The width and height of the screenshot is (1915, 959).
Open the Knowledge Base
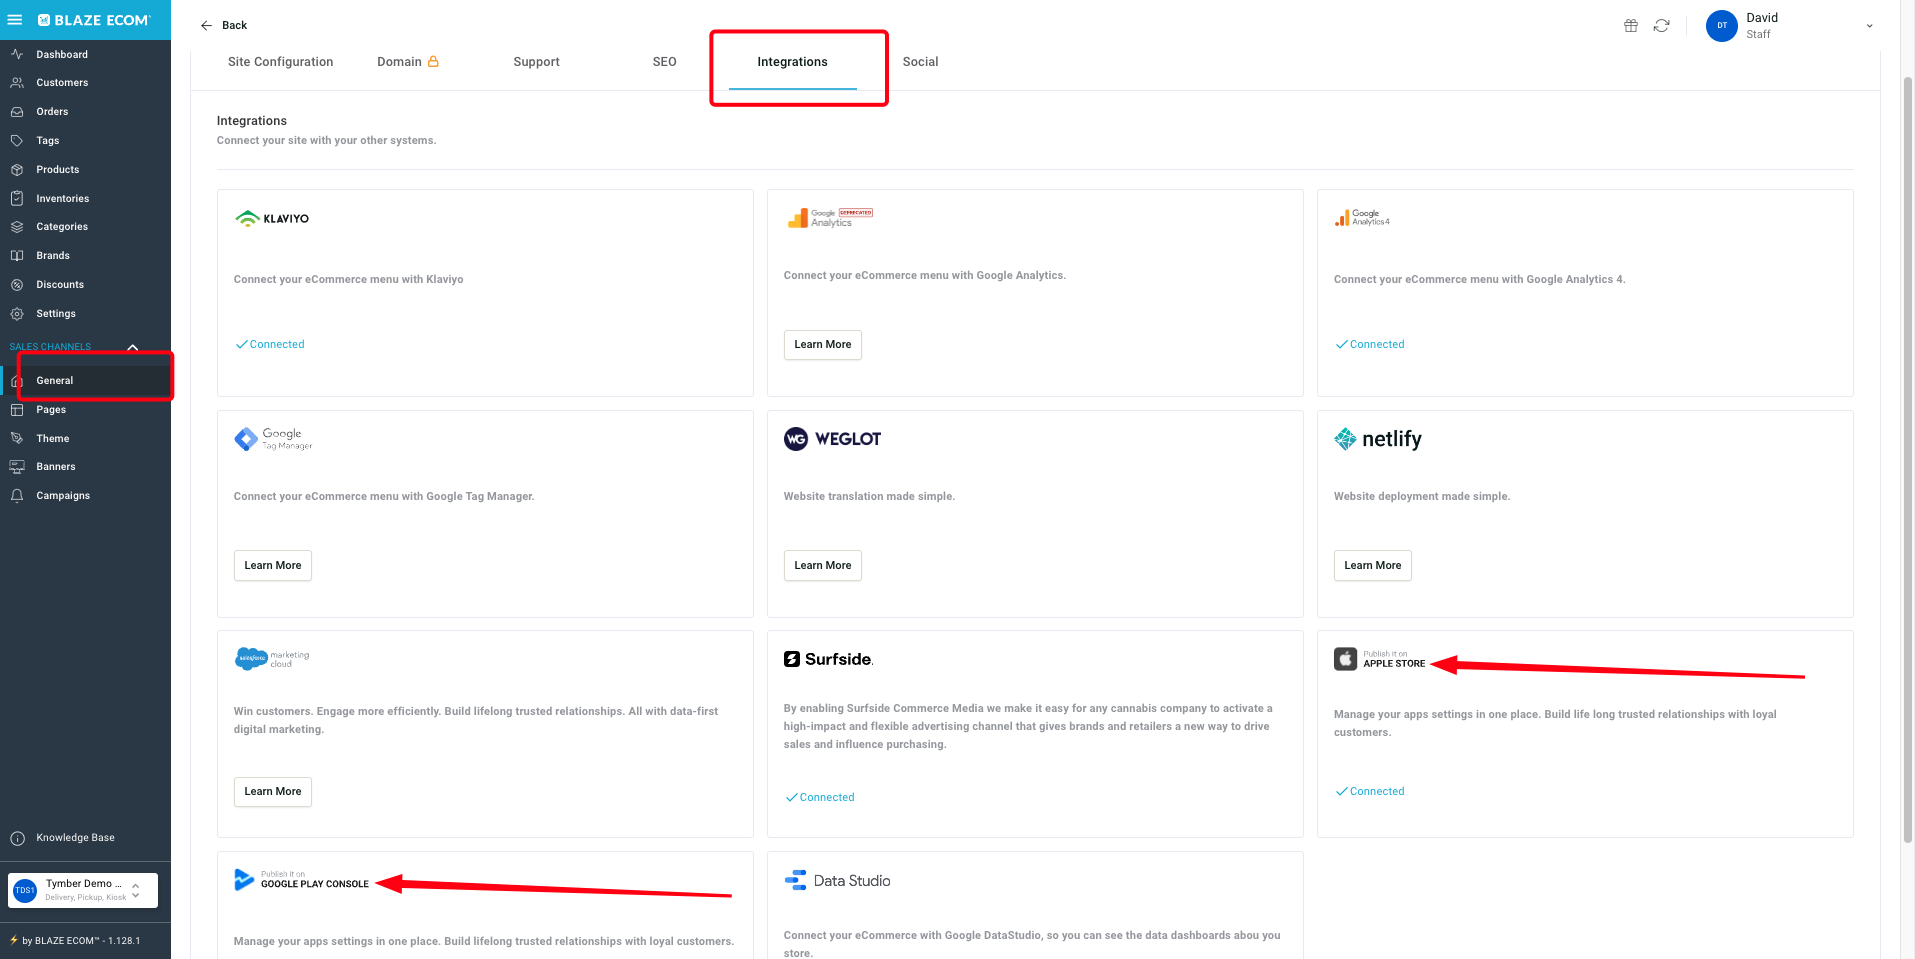coord(75,837)
